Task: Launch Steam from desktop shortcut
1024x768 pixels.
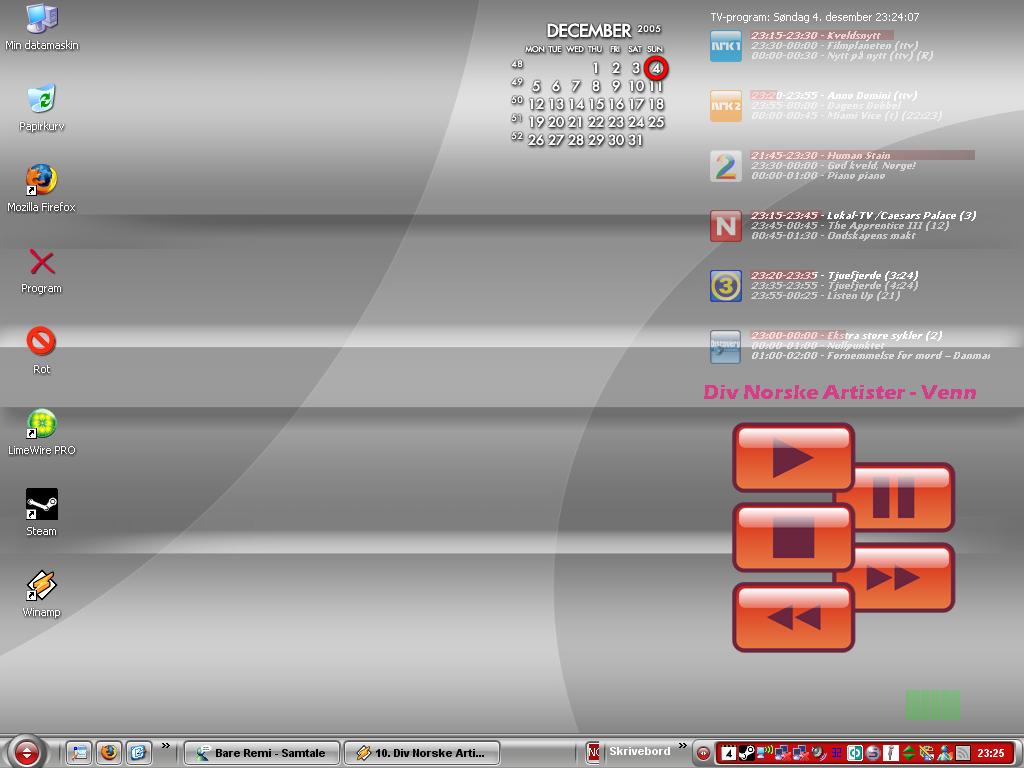Action: (x=42, y=513)
